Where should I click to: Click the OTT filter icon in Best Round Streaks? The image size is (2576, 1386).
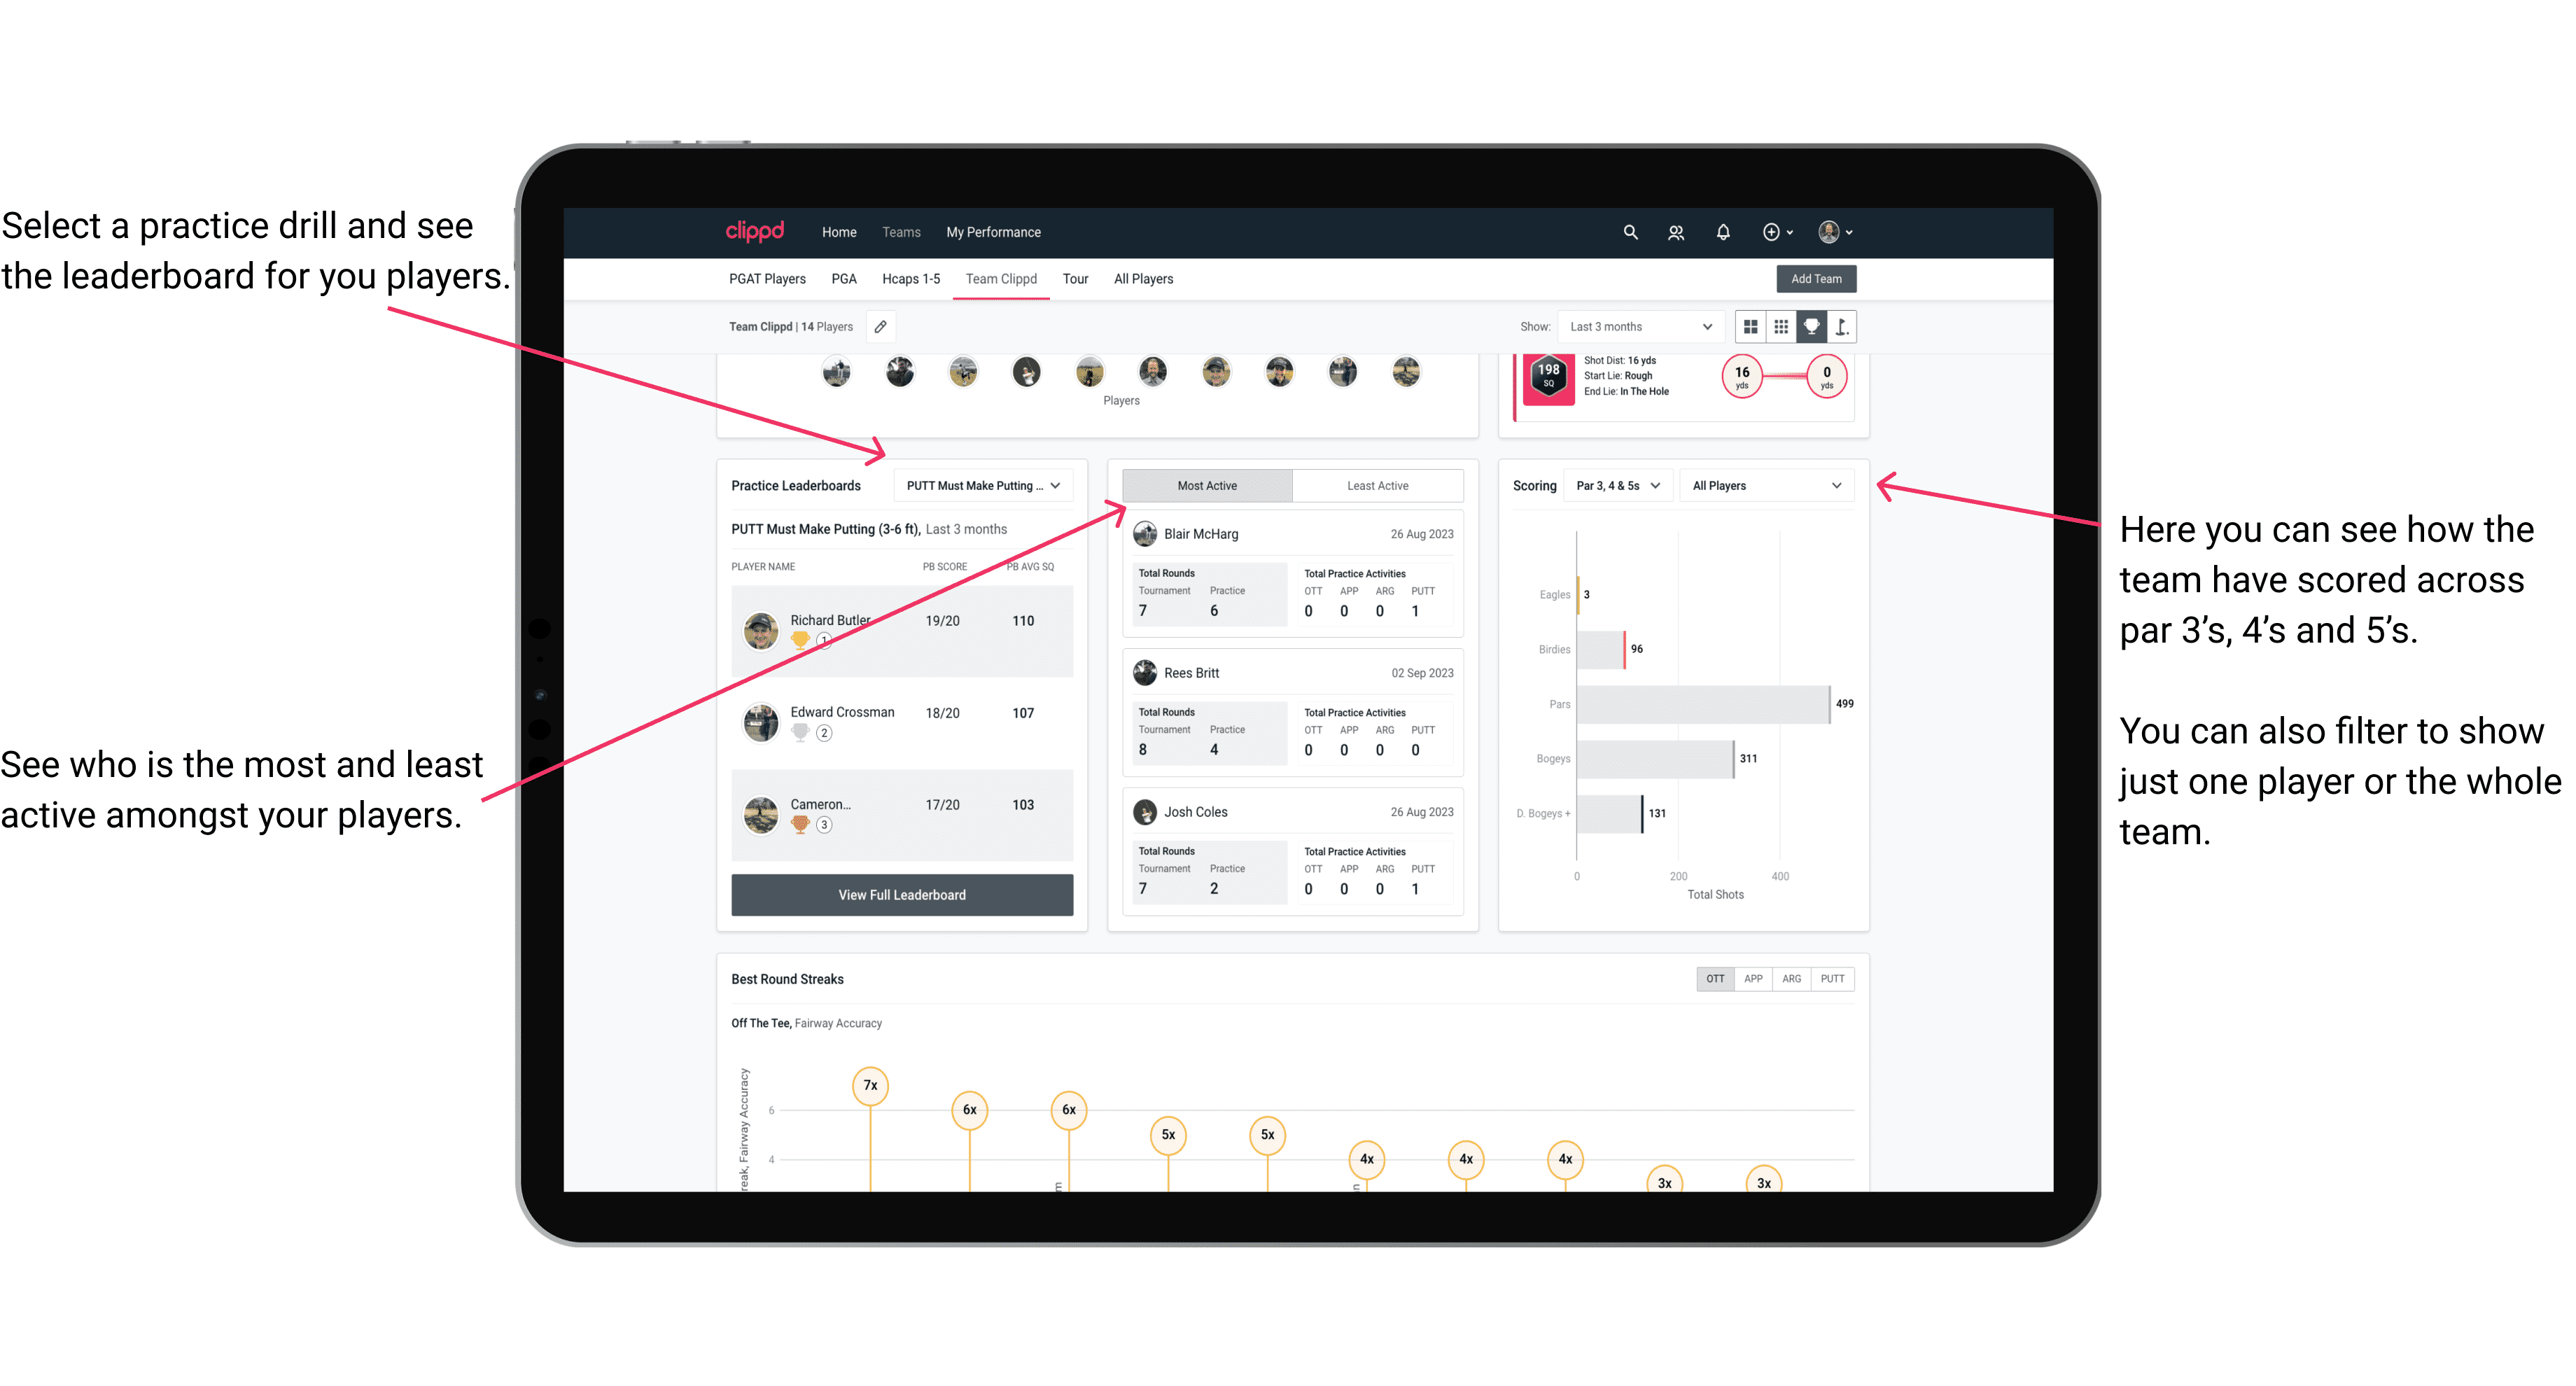coord(1711,980)
